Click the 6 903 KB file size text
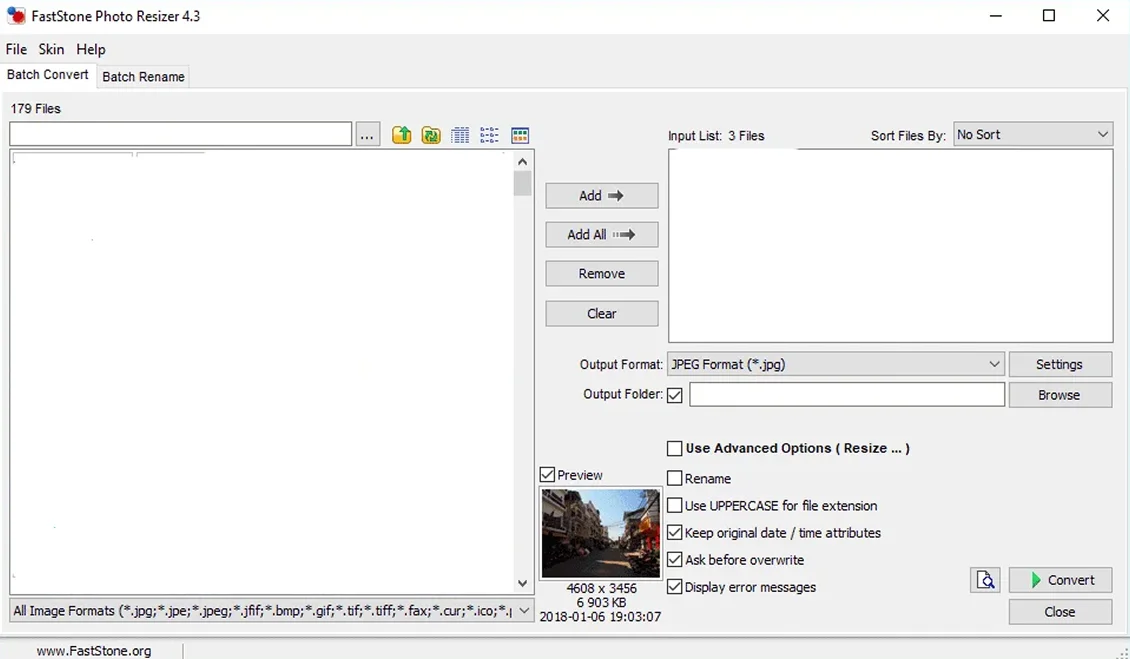Viewport: 1130px width, 659px height. [x=601, y=602]
